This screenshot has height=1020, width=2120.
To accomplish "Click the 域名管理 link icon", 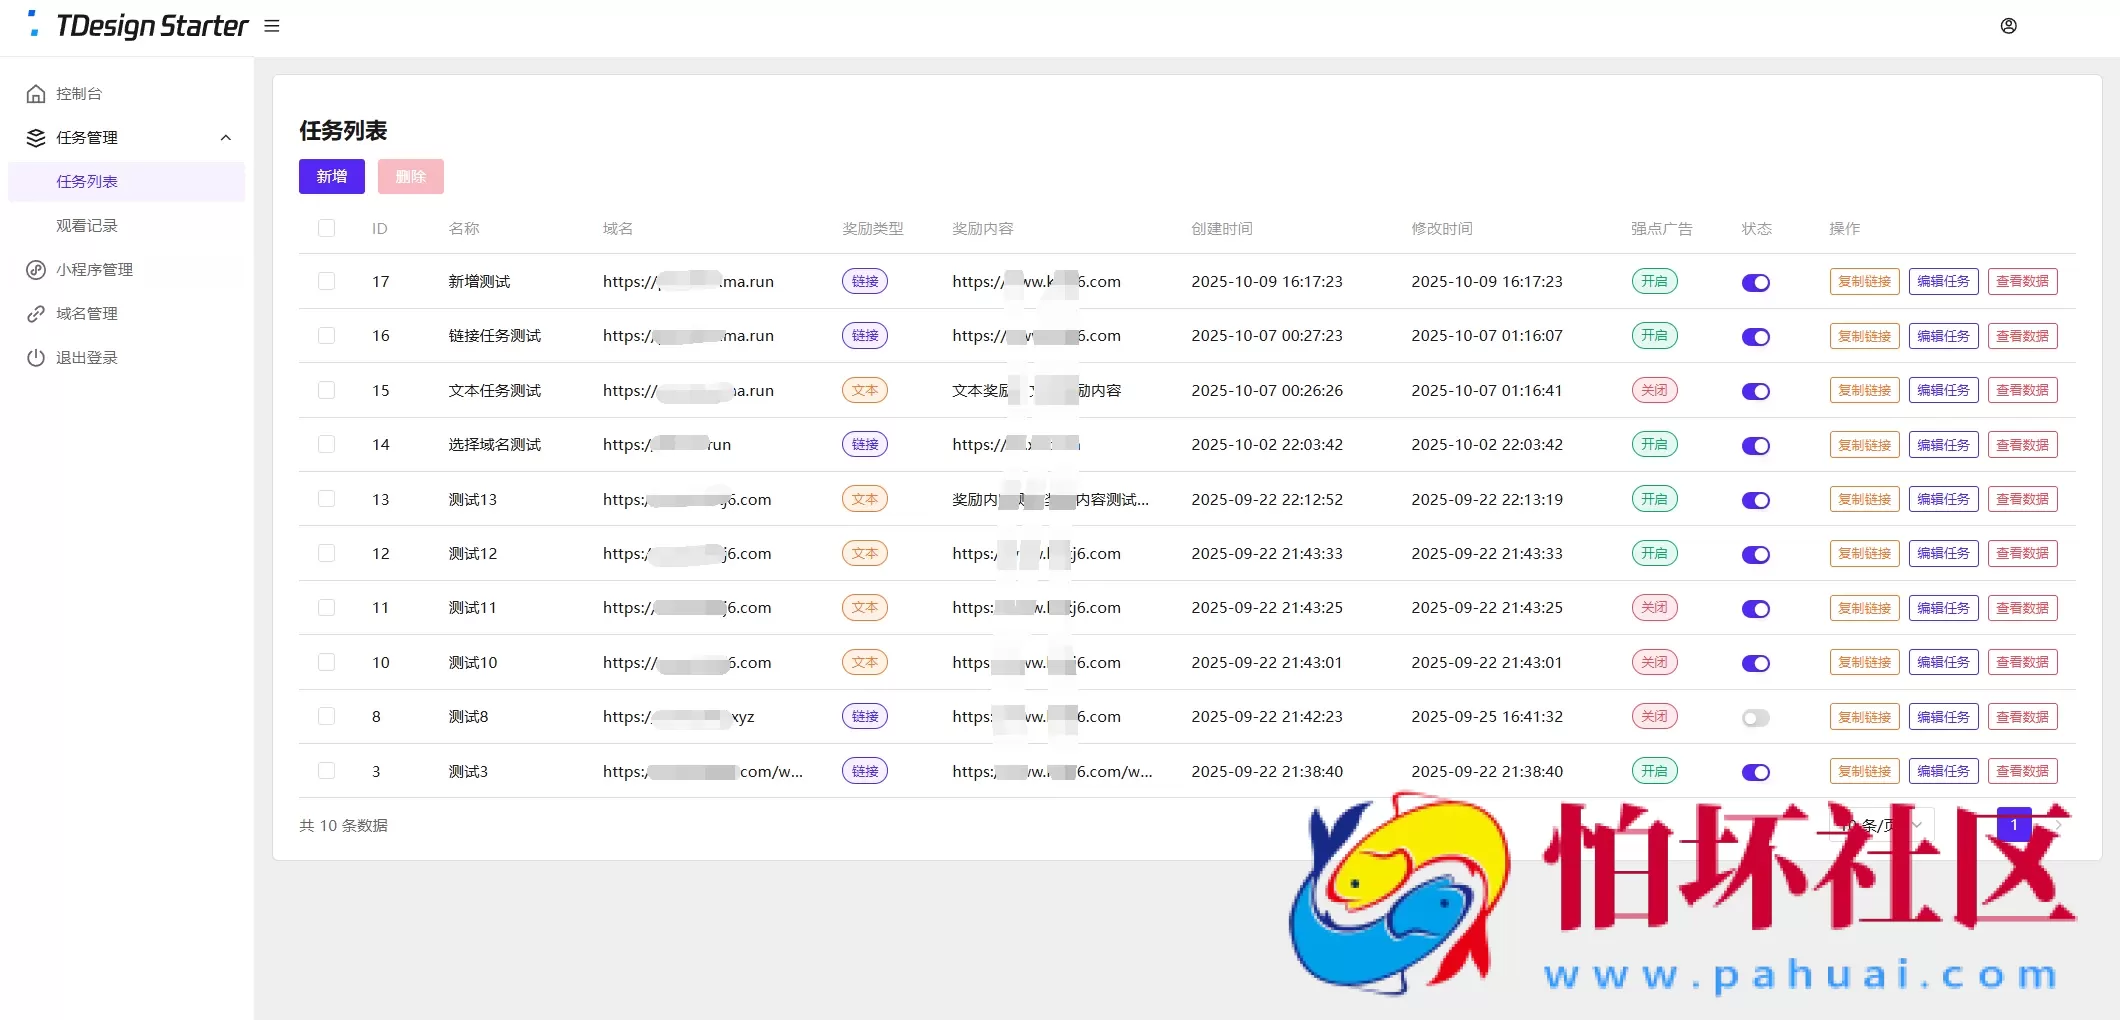I will (36, 314).
